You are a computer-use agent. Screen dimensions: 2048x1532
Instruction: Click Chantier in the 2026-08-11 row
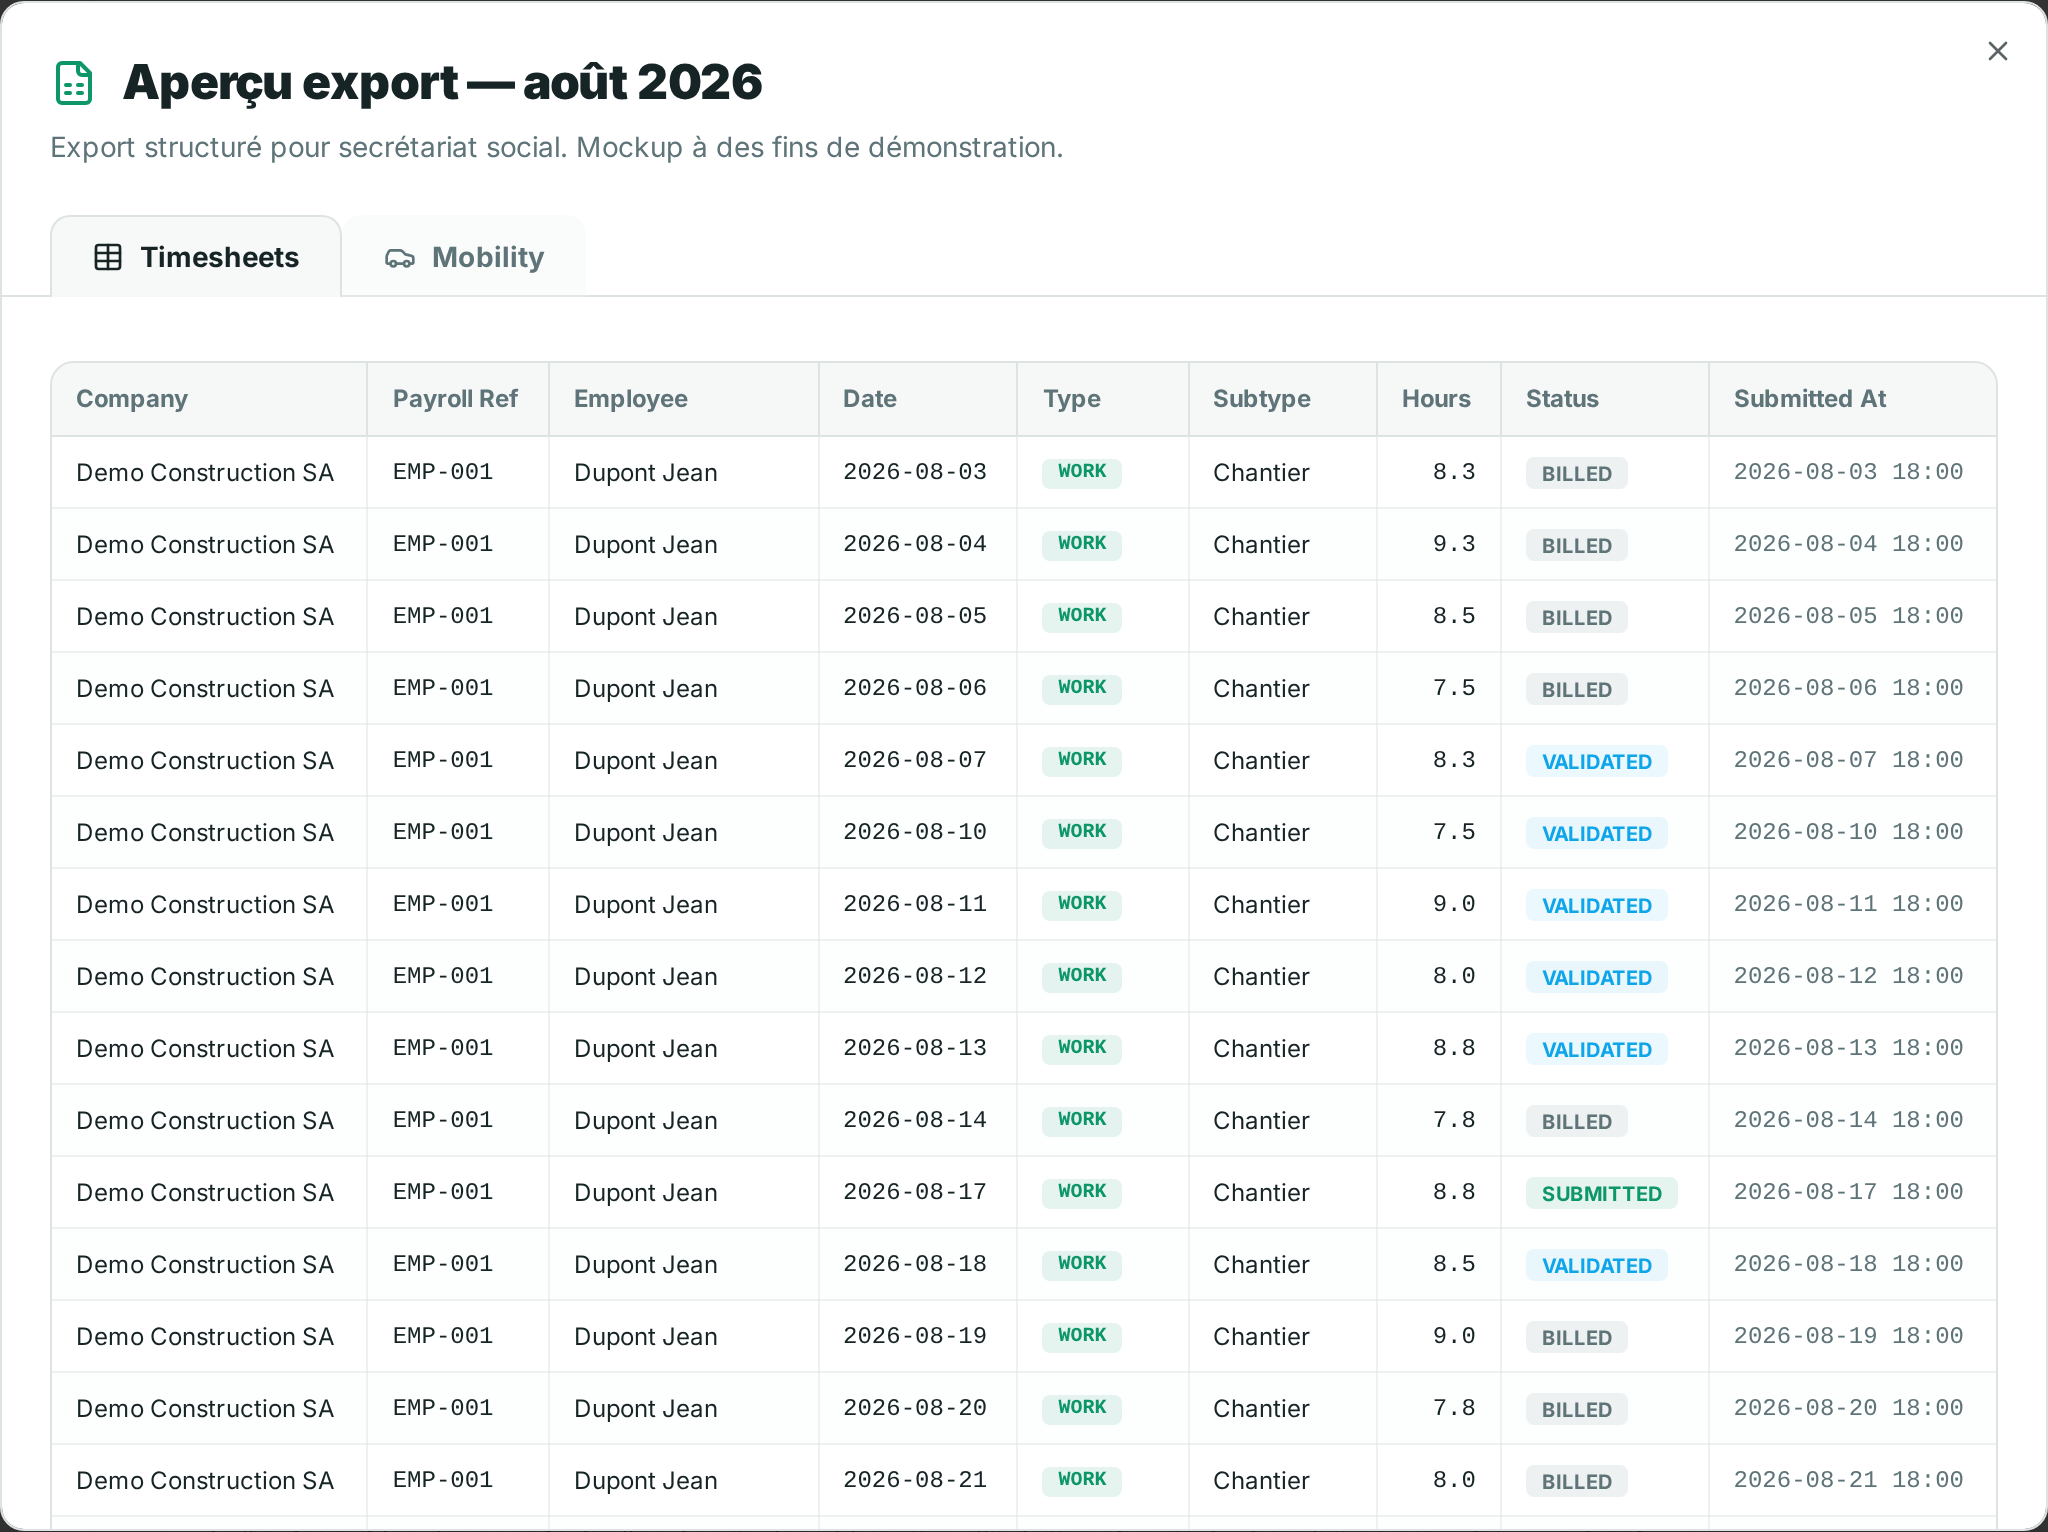point(1261,905)
